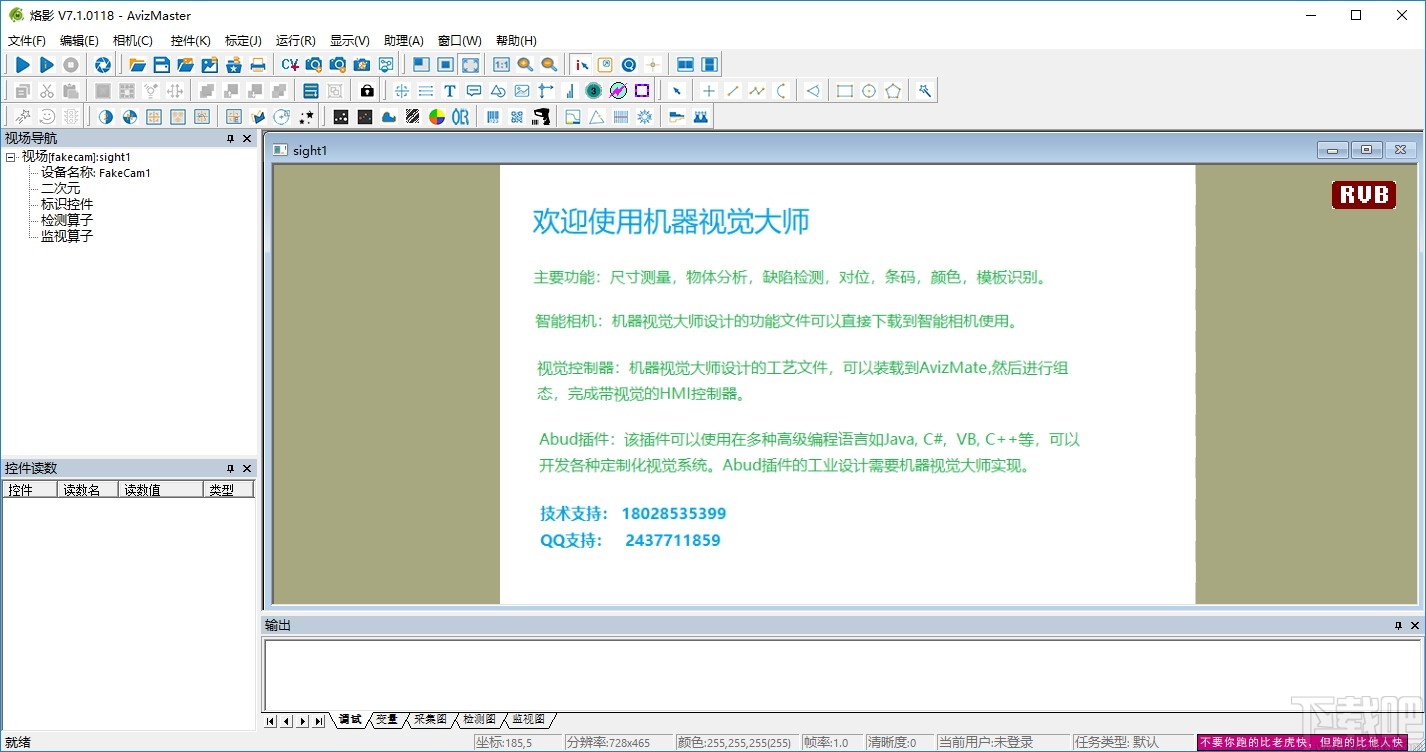
Task: Stop the running task
Action: point(70,64)
